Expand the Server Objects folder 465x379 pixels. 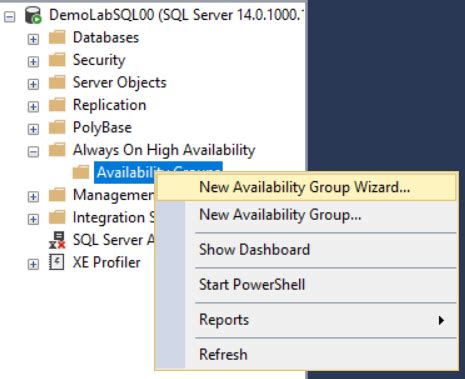pyautogui.click(x=33, y=84)
